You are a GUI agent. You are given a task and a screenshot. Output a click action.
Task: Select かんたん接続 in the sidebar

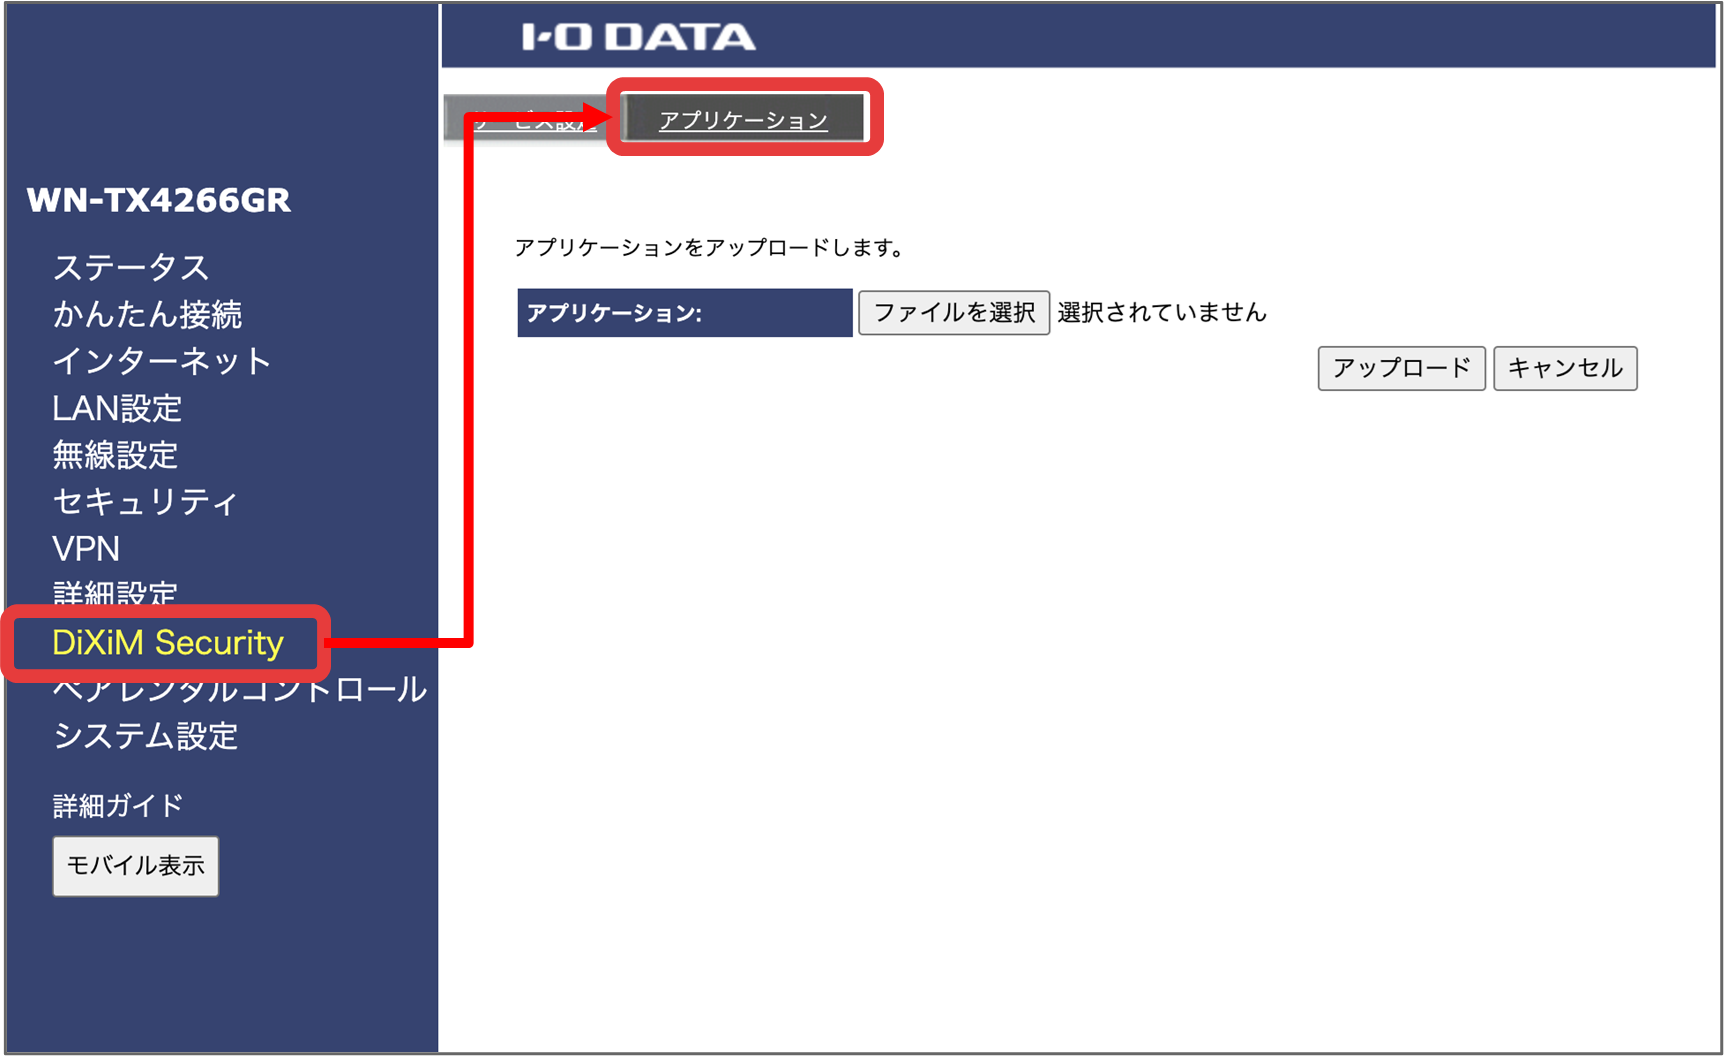147,314
